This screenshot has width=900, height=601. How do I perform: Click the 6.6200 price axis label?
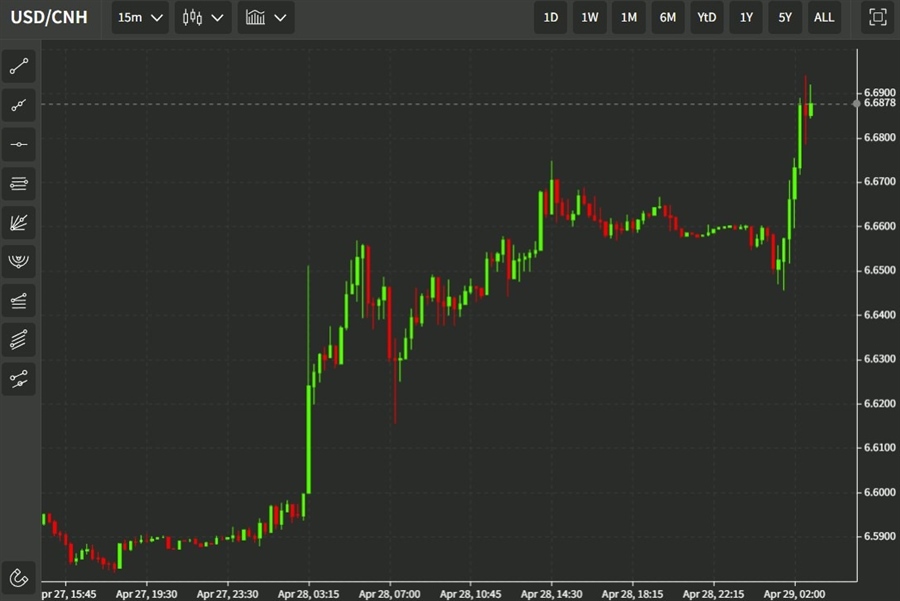(x=879, y=404)
